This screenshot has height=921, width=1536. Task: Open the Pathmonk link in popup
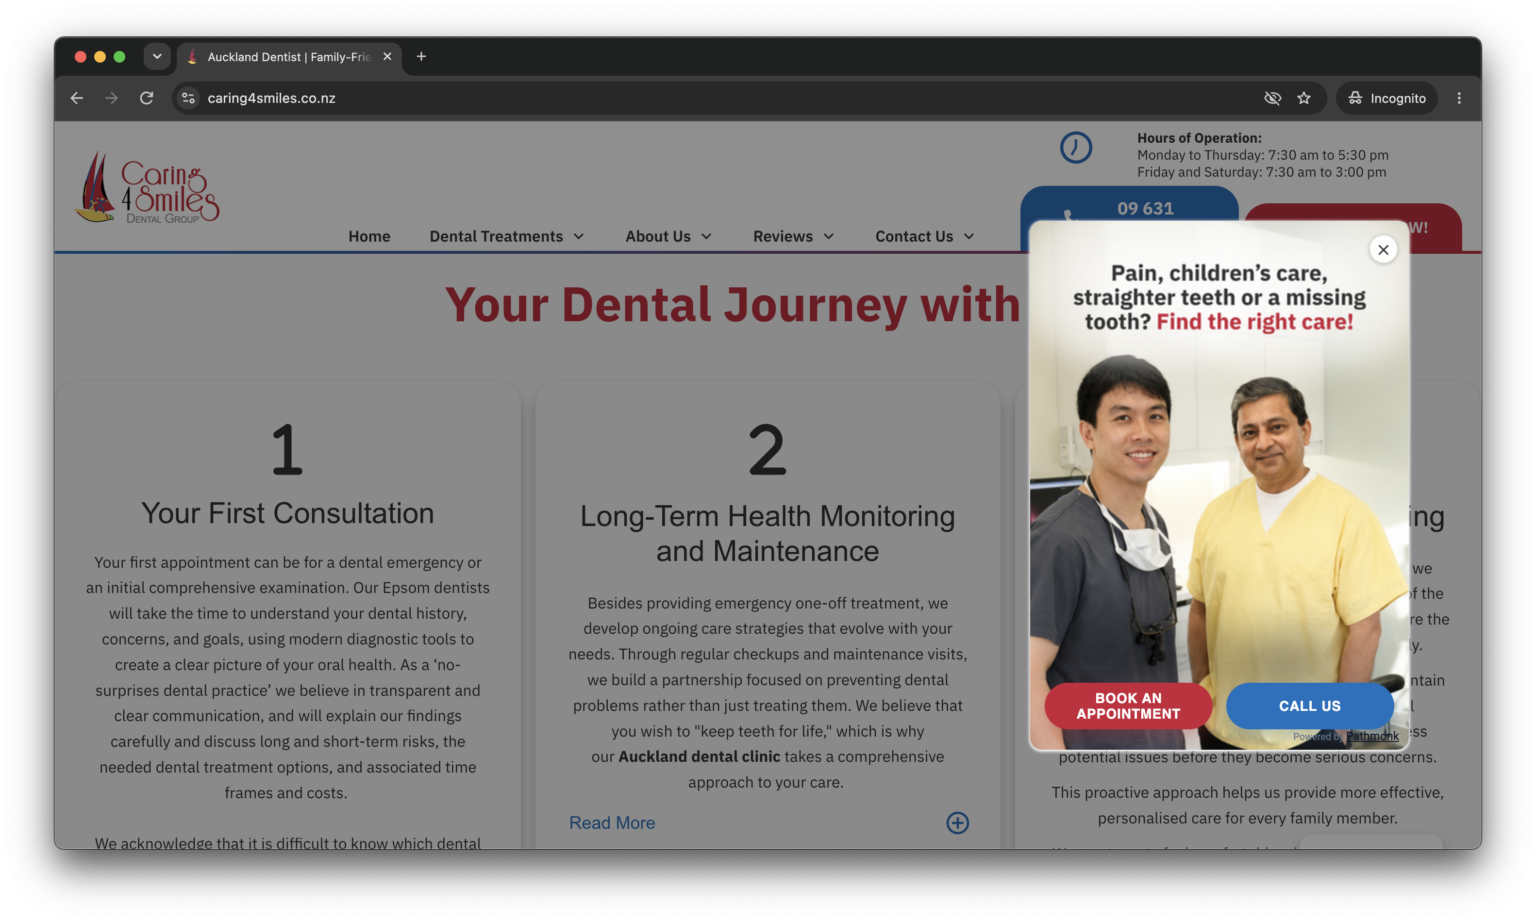click(1372, 737)
